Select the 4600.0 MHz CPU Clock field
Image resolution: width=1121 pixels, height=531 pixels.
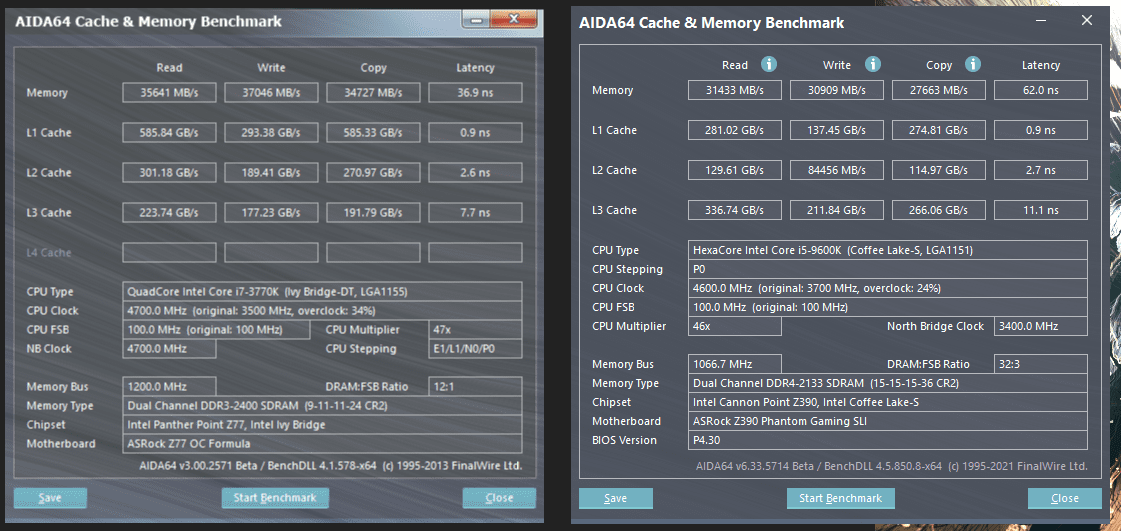tap(888, 288)
